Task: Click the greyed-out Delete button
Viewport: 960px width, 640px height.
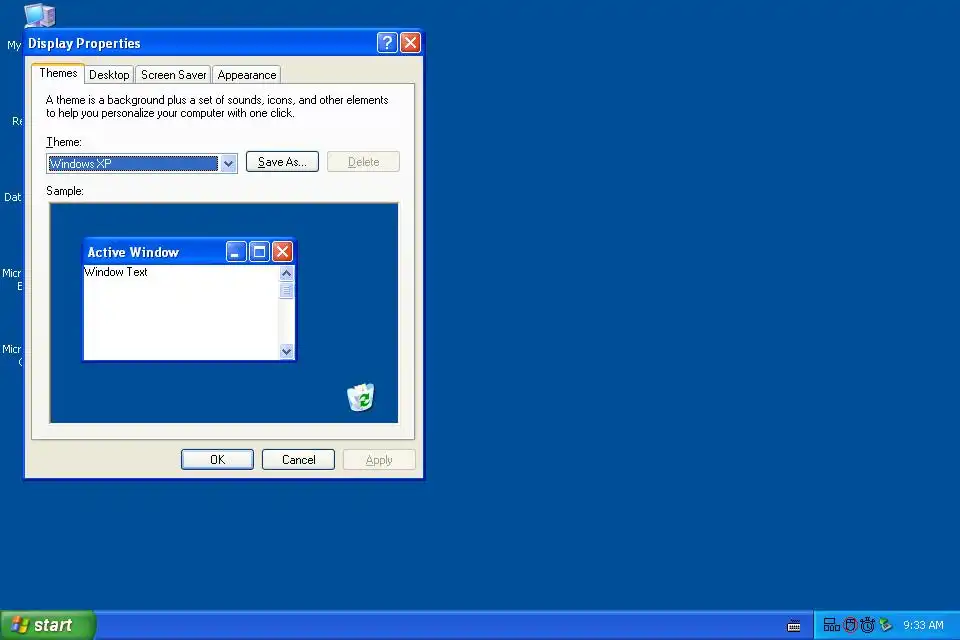Action: click(364, 162)
